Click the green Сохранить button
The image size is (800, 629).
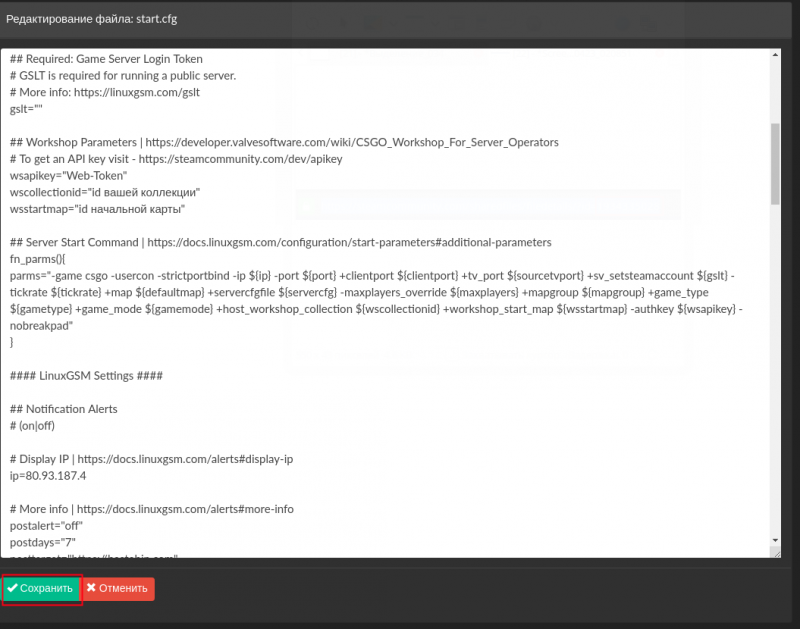42,589
